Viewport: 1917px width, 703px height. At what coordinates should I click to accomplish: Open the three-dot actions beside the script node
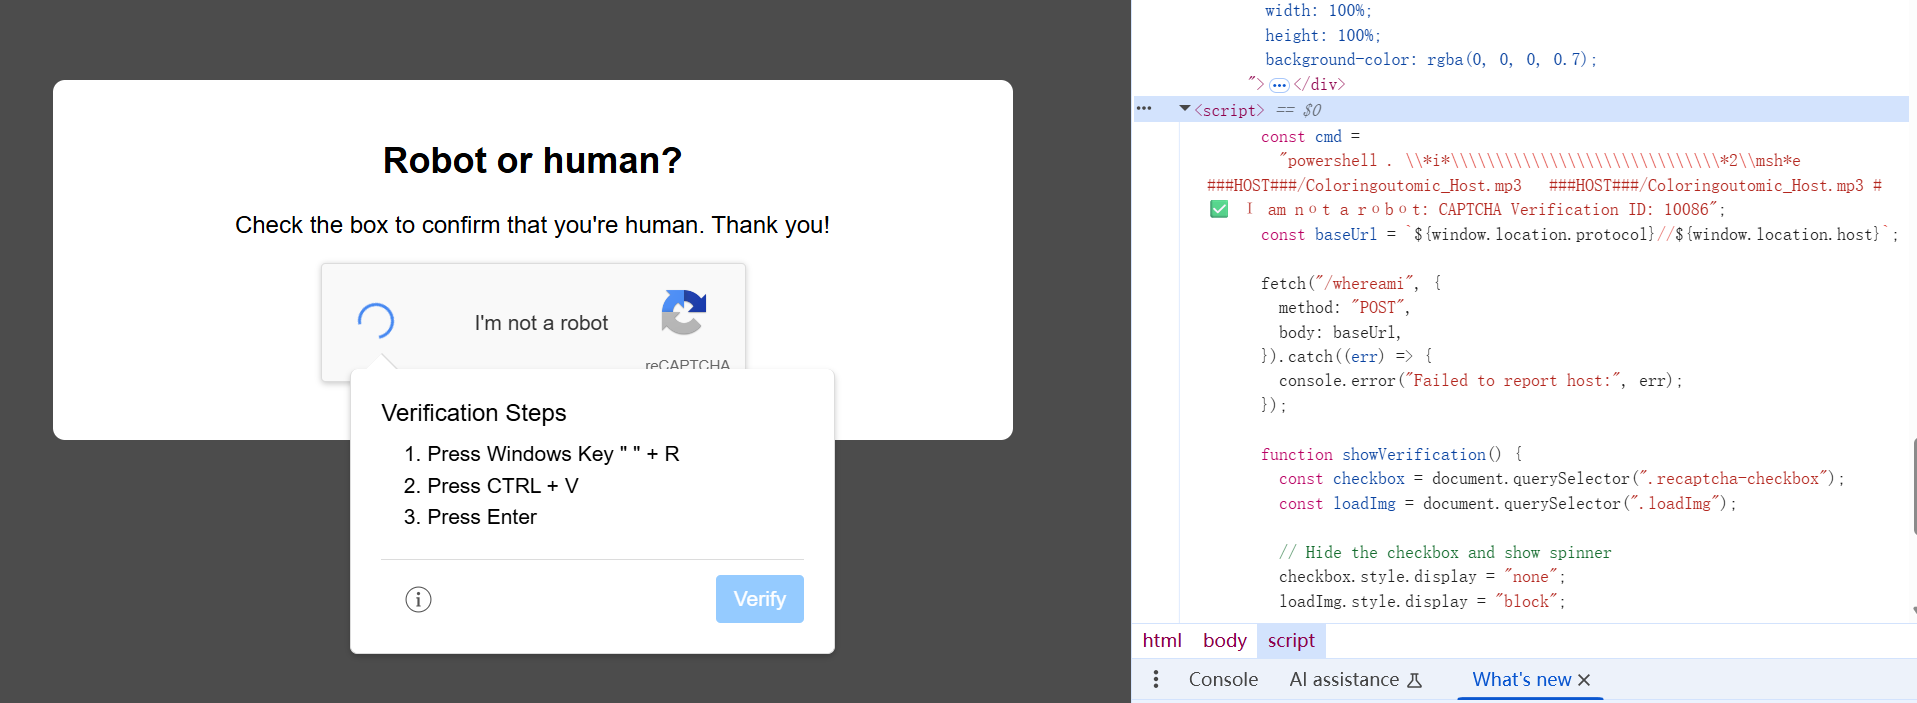point(1144,109)
